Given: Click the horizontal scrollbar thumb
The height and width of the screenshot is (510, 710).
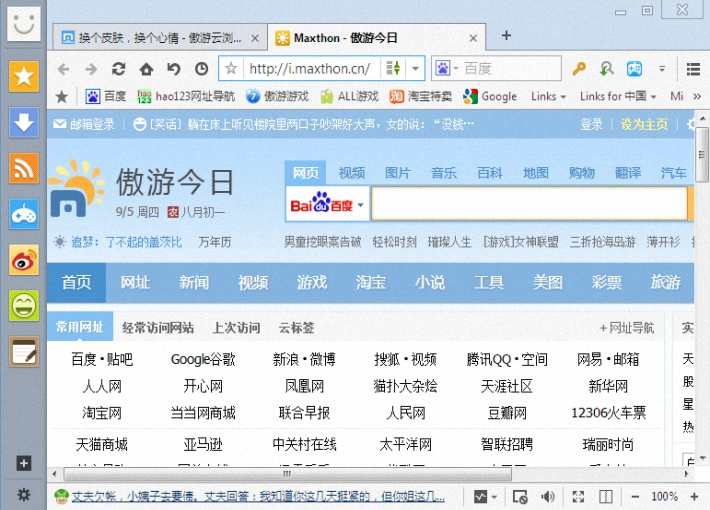Looking at the screenshot, I should 288,474.
